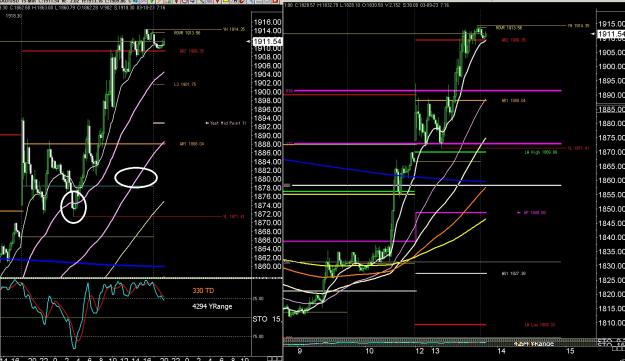Select the orange '330 TD' label
The width and height of the screenshot is (625, 361).
(x=203, y=290)
